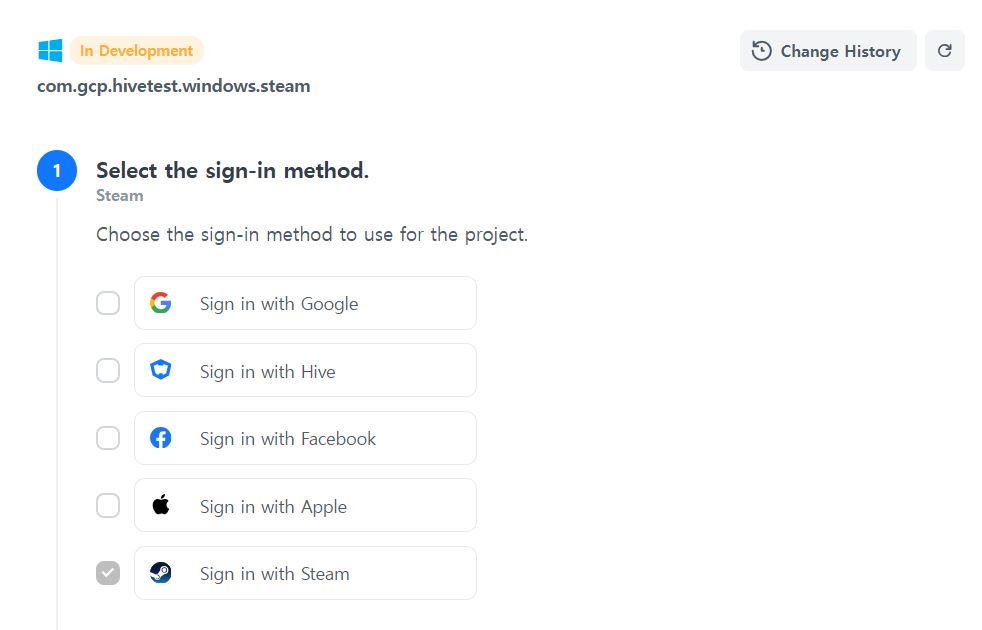Choose the Sign in with Facebook button
982x630 pixels.
[305, 438]
